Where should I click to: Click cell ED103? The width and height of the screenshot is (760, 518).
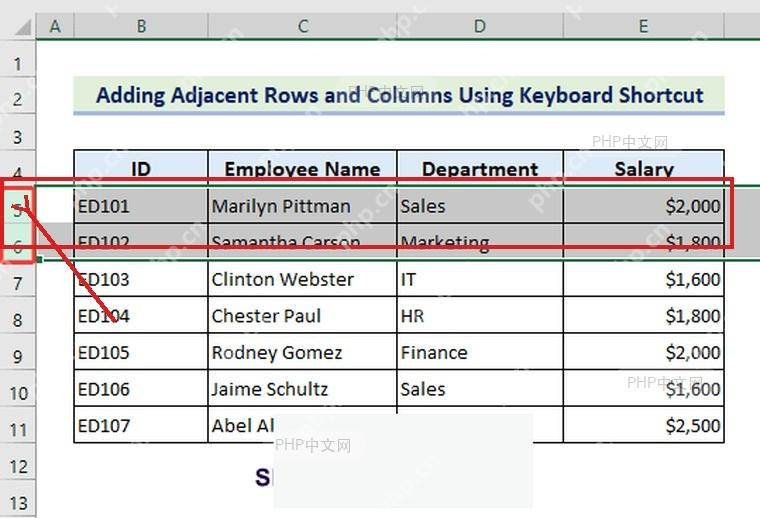[x=141, y=279]
